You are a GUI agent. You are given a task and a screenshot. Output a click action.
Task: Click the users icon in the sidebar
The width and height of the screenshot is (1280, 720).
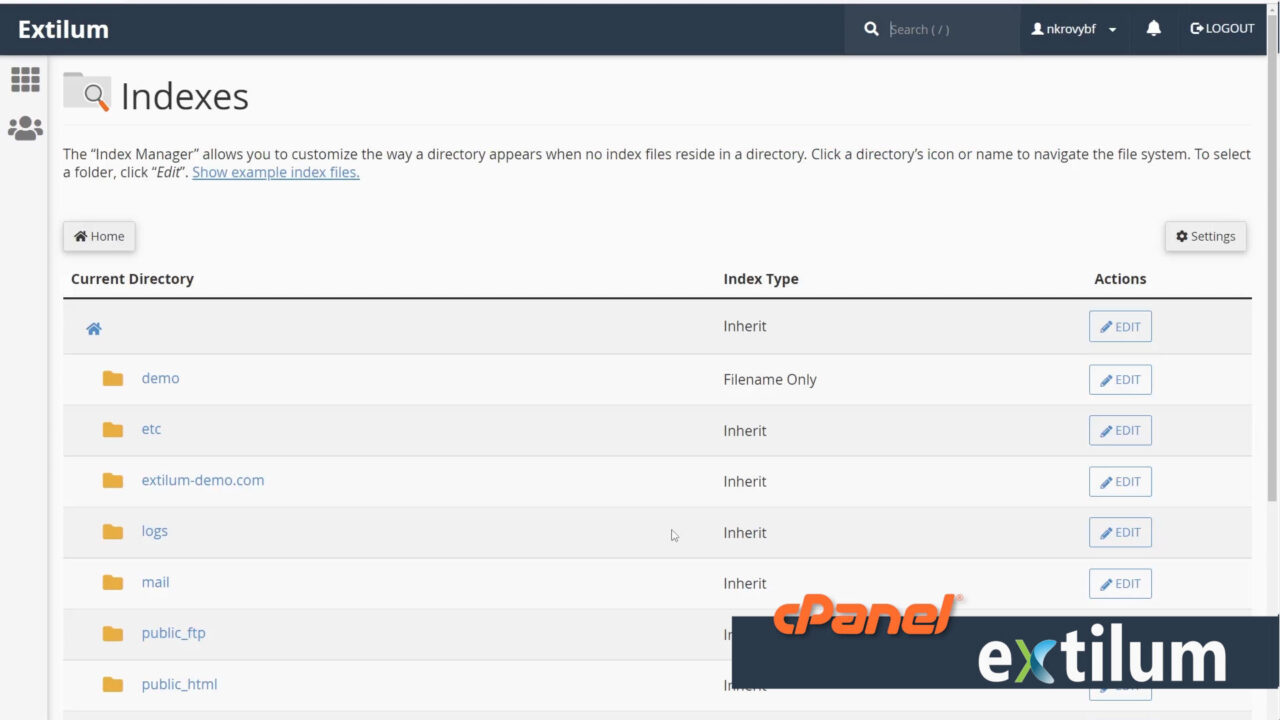(25, 127)
